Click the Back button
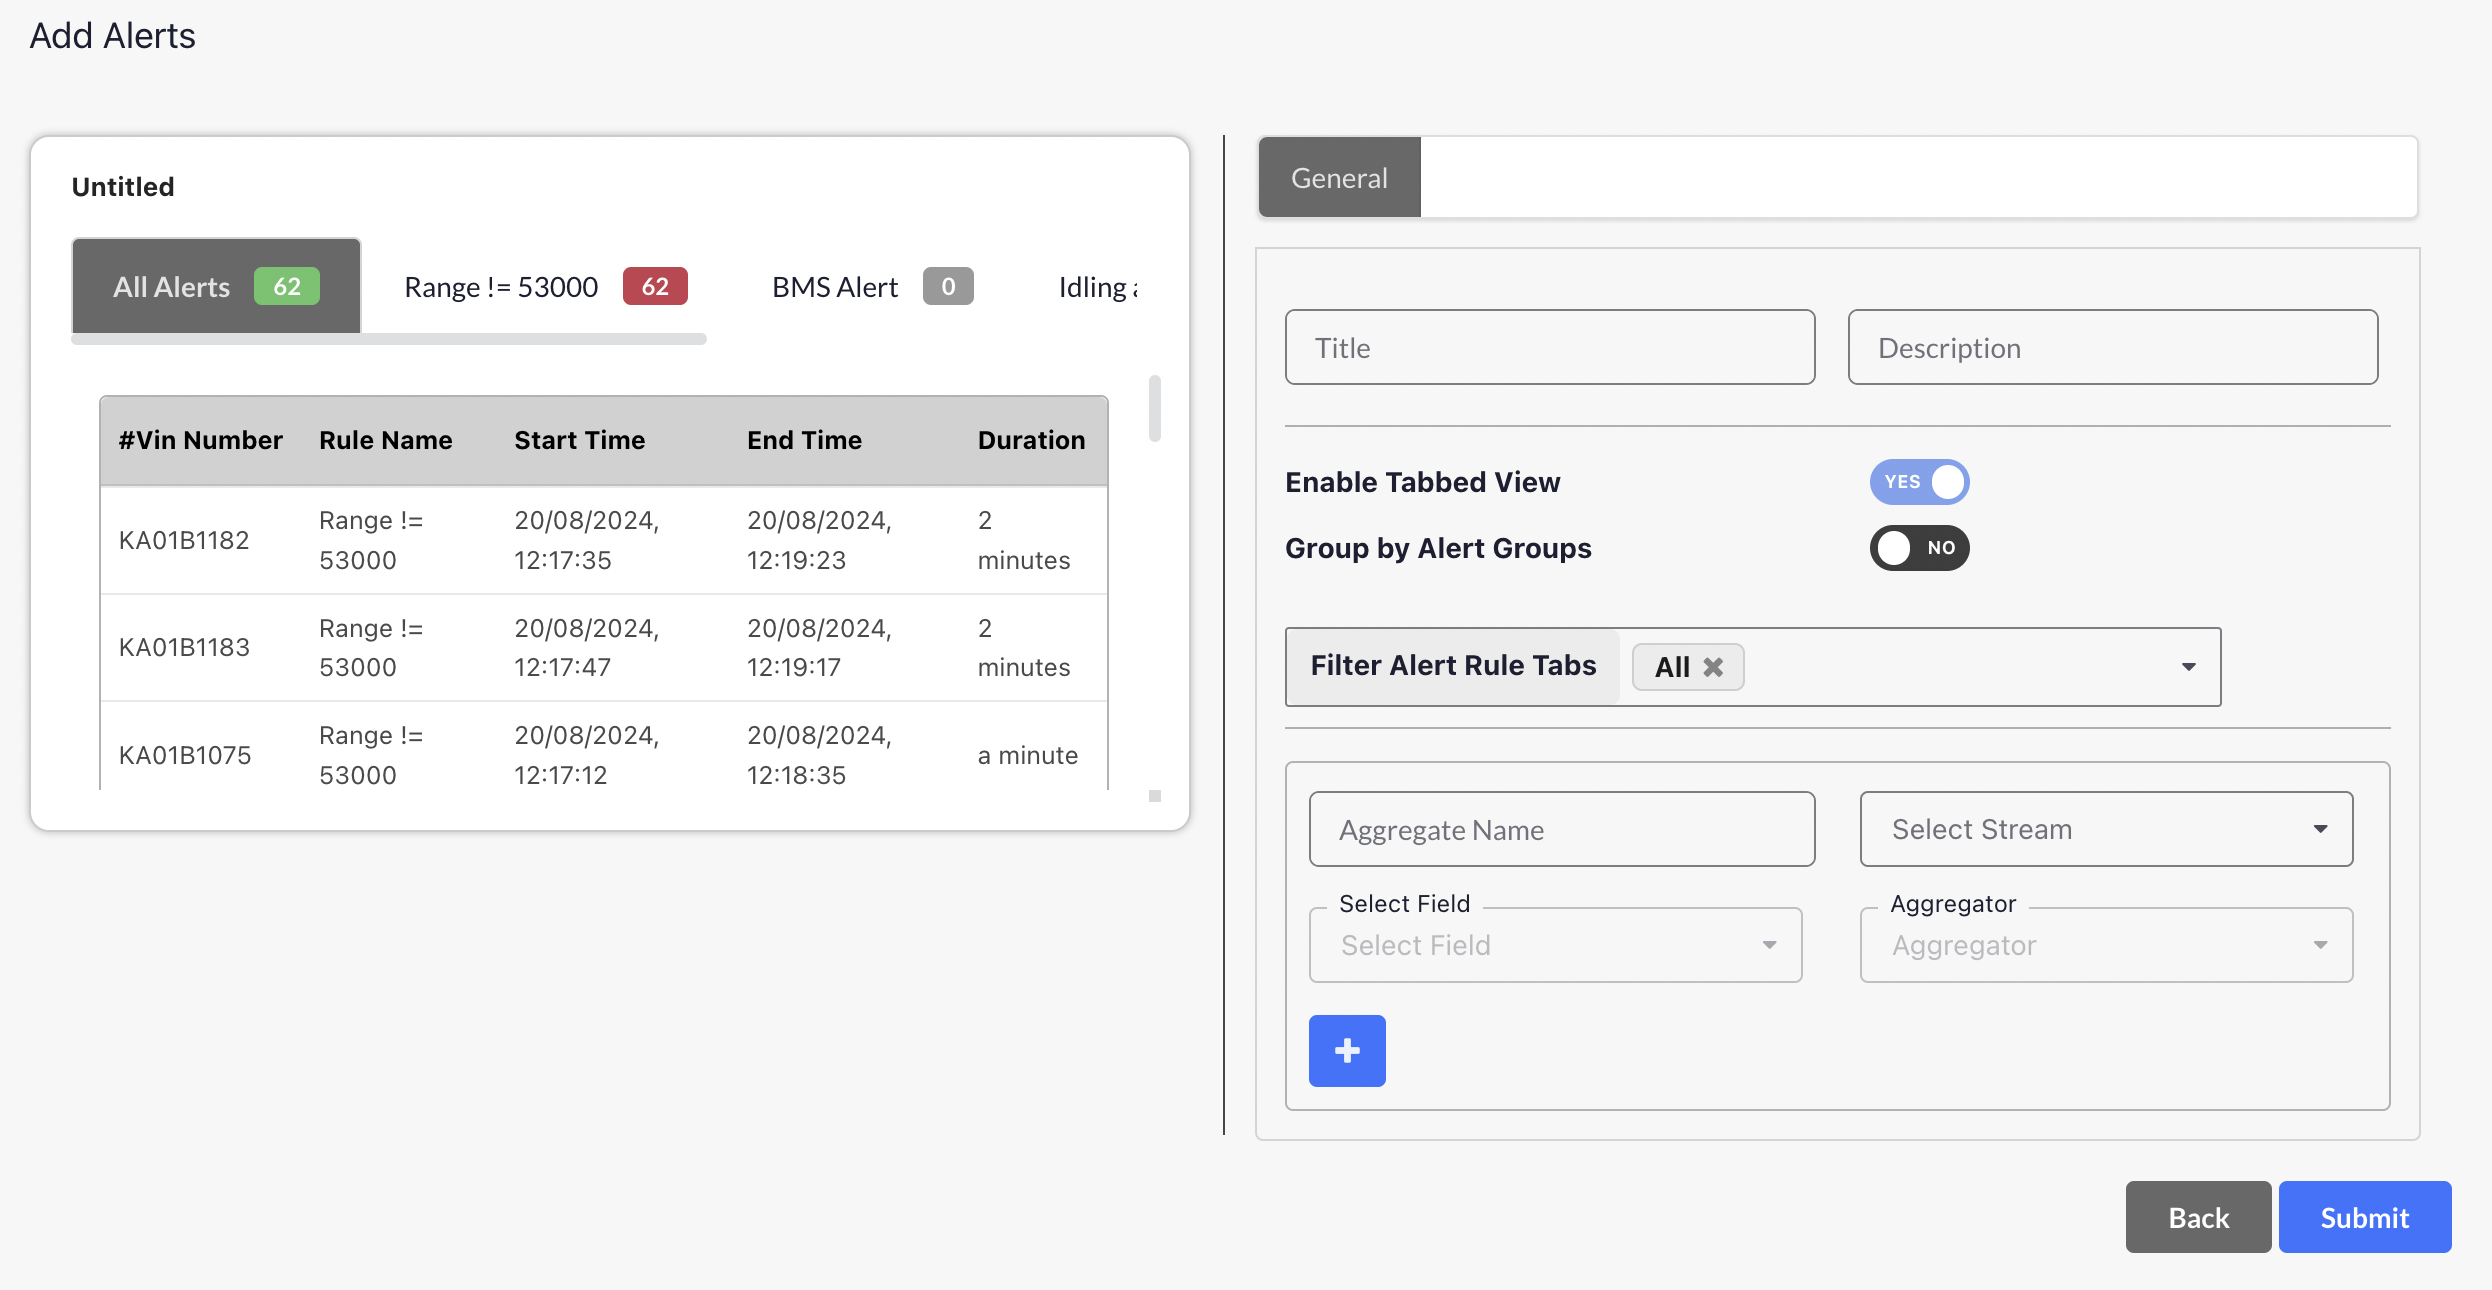This screenshot has height=1290, width=2492. (x=2197, y=1217)
